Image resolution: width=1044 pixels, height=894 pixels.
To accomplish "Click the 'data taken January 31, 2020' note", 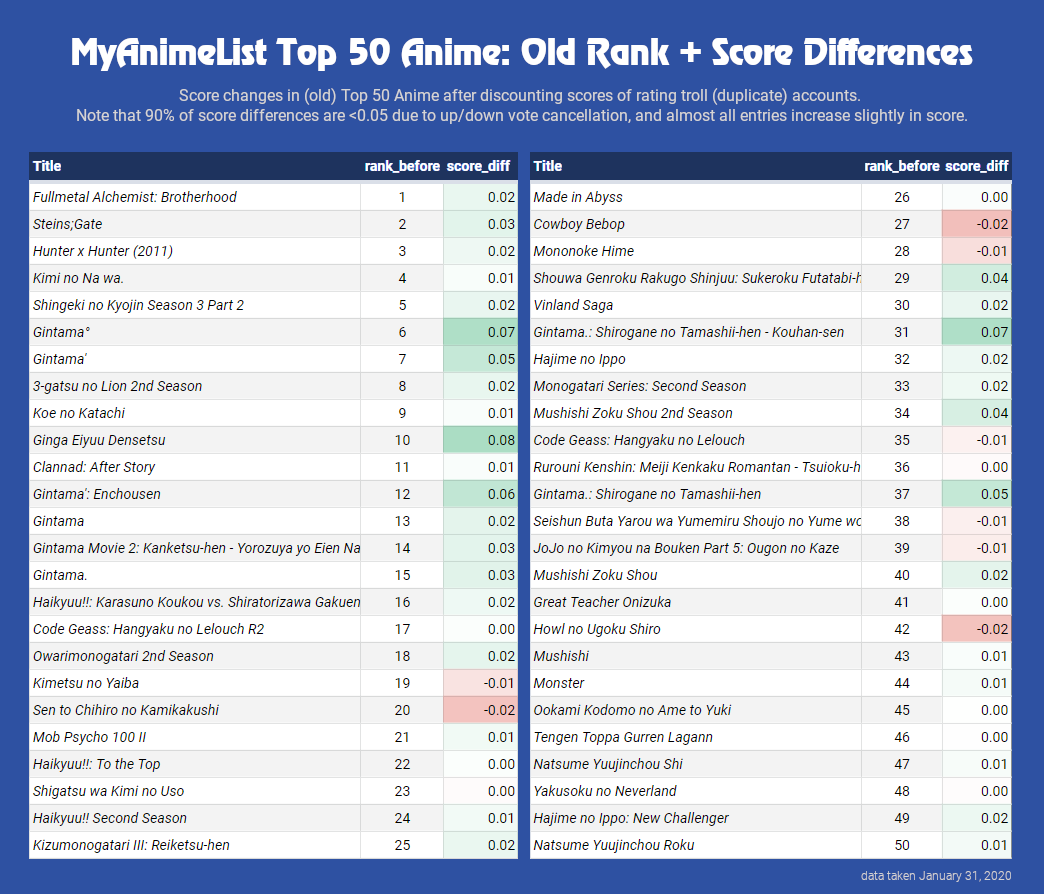I will [935, 875].
